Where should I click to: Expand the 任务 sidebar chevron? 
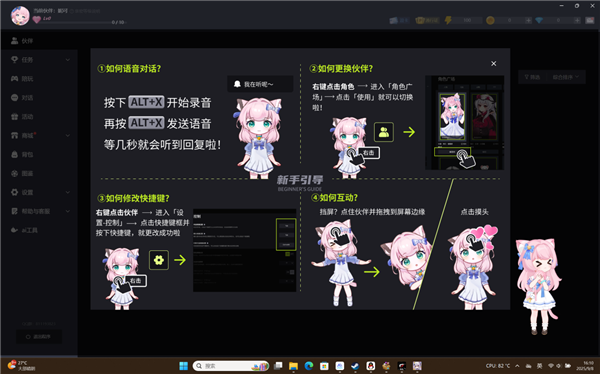(68, 60)
